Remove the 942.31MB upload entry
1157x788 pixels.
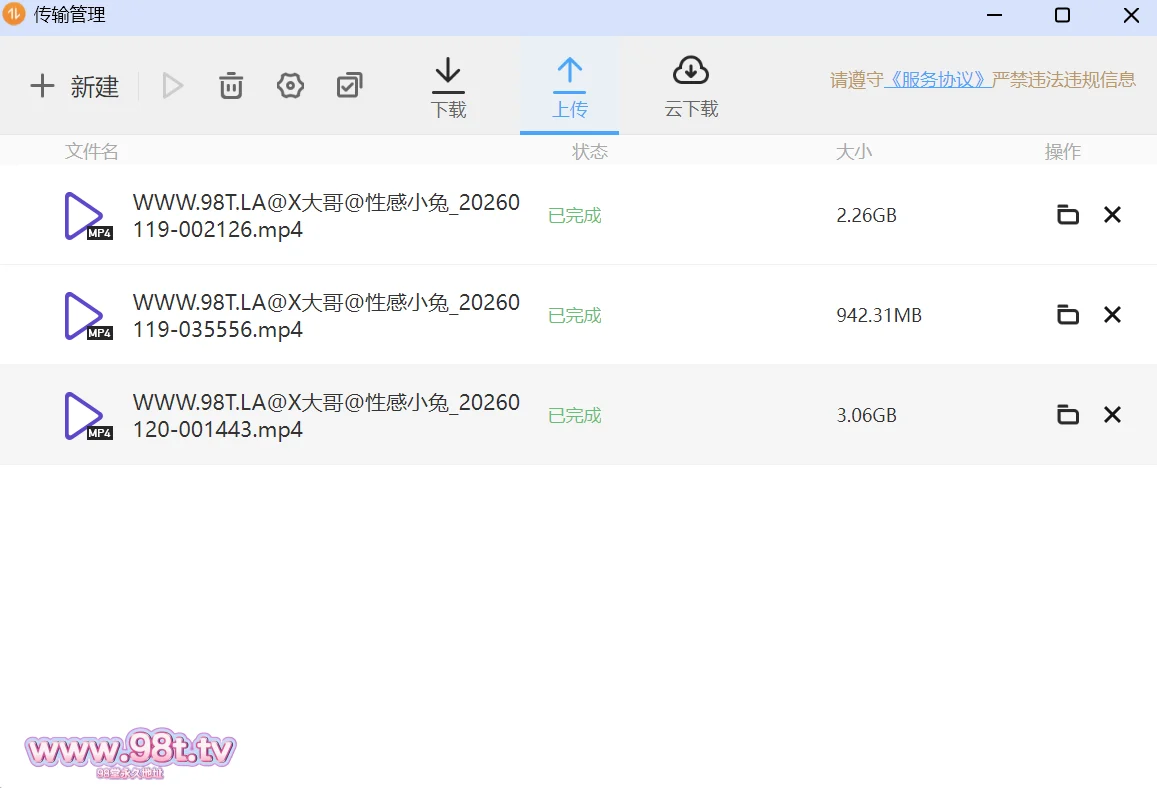click(x=1112, y=315)
